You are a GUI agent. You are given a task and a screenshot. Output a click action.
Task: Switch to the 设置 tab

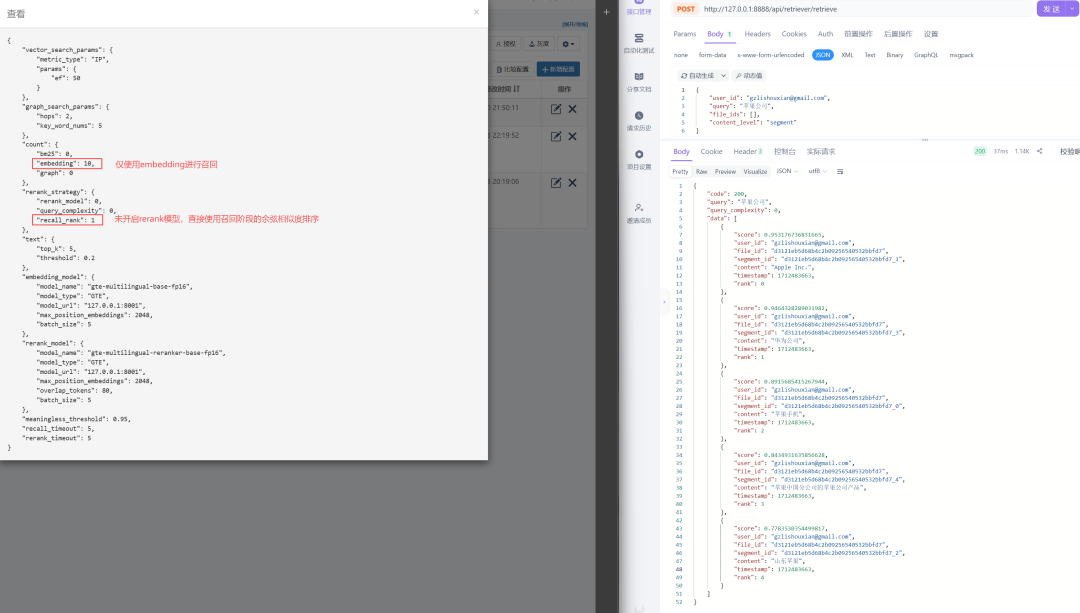[931, 34]
